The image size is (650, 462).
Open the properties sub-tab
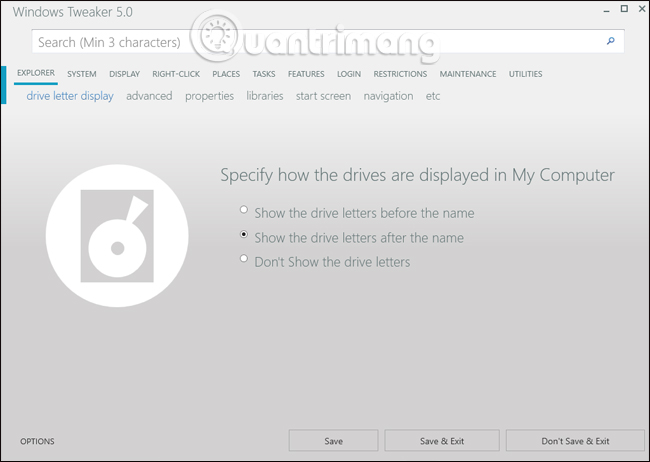tap(209, 96)
